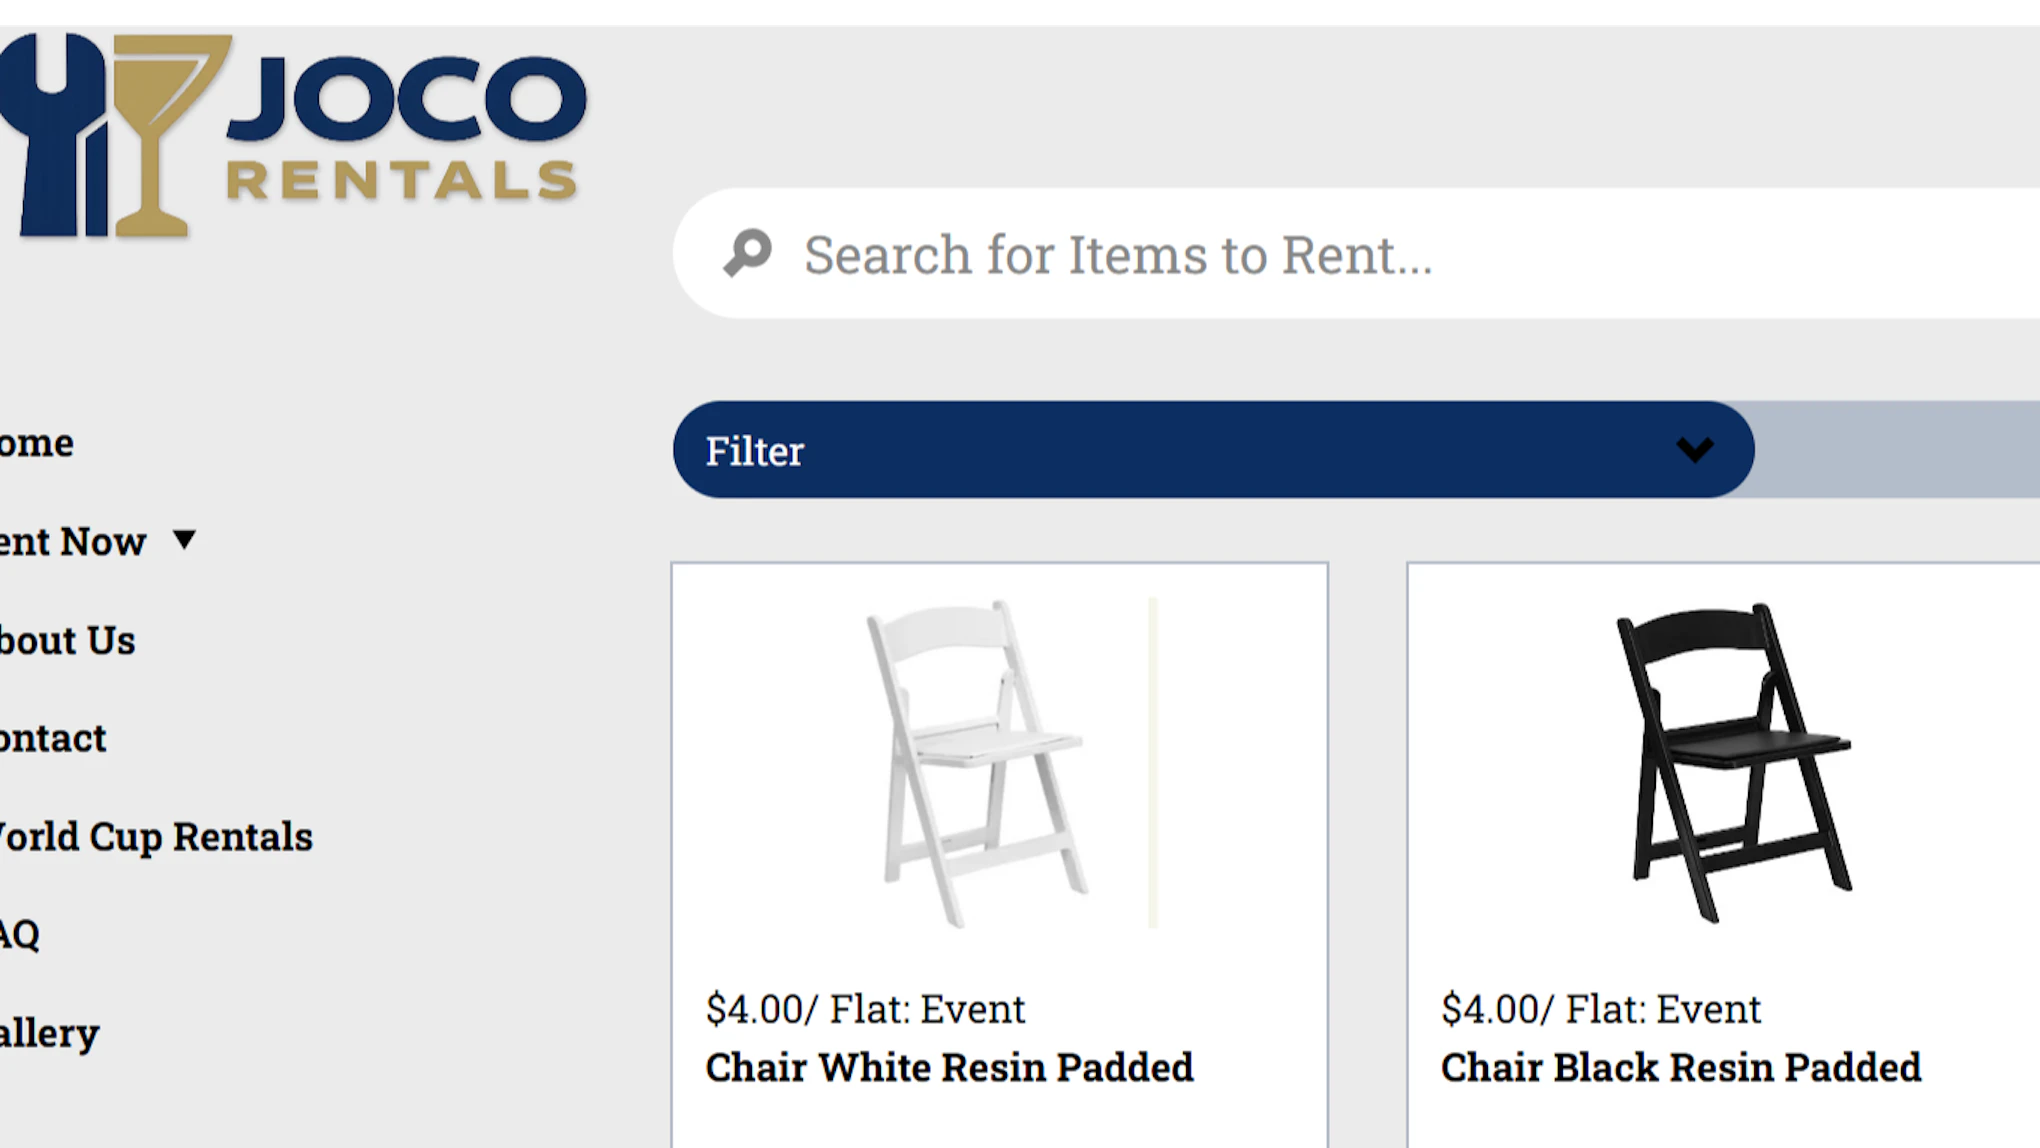Open the Home page

tap(35, 442)
